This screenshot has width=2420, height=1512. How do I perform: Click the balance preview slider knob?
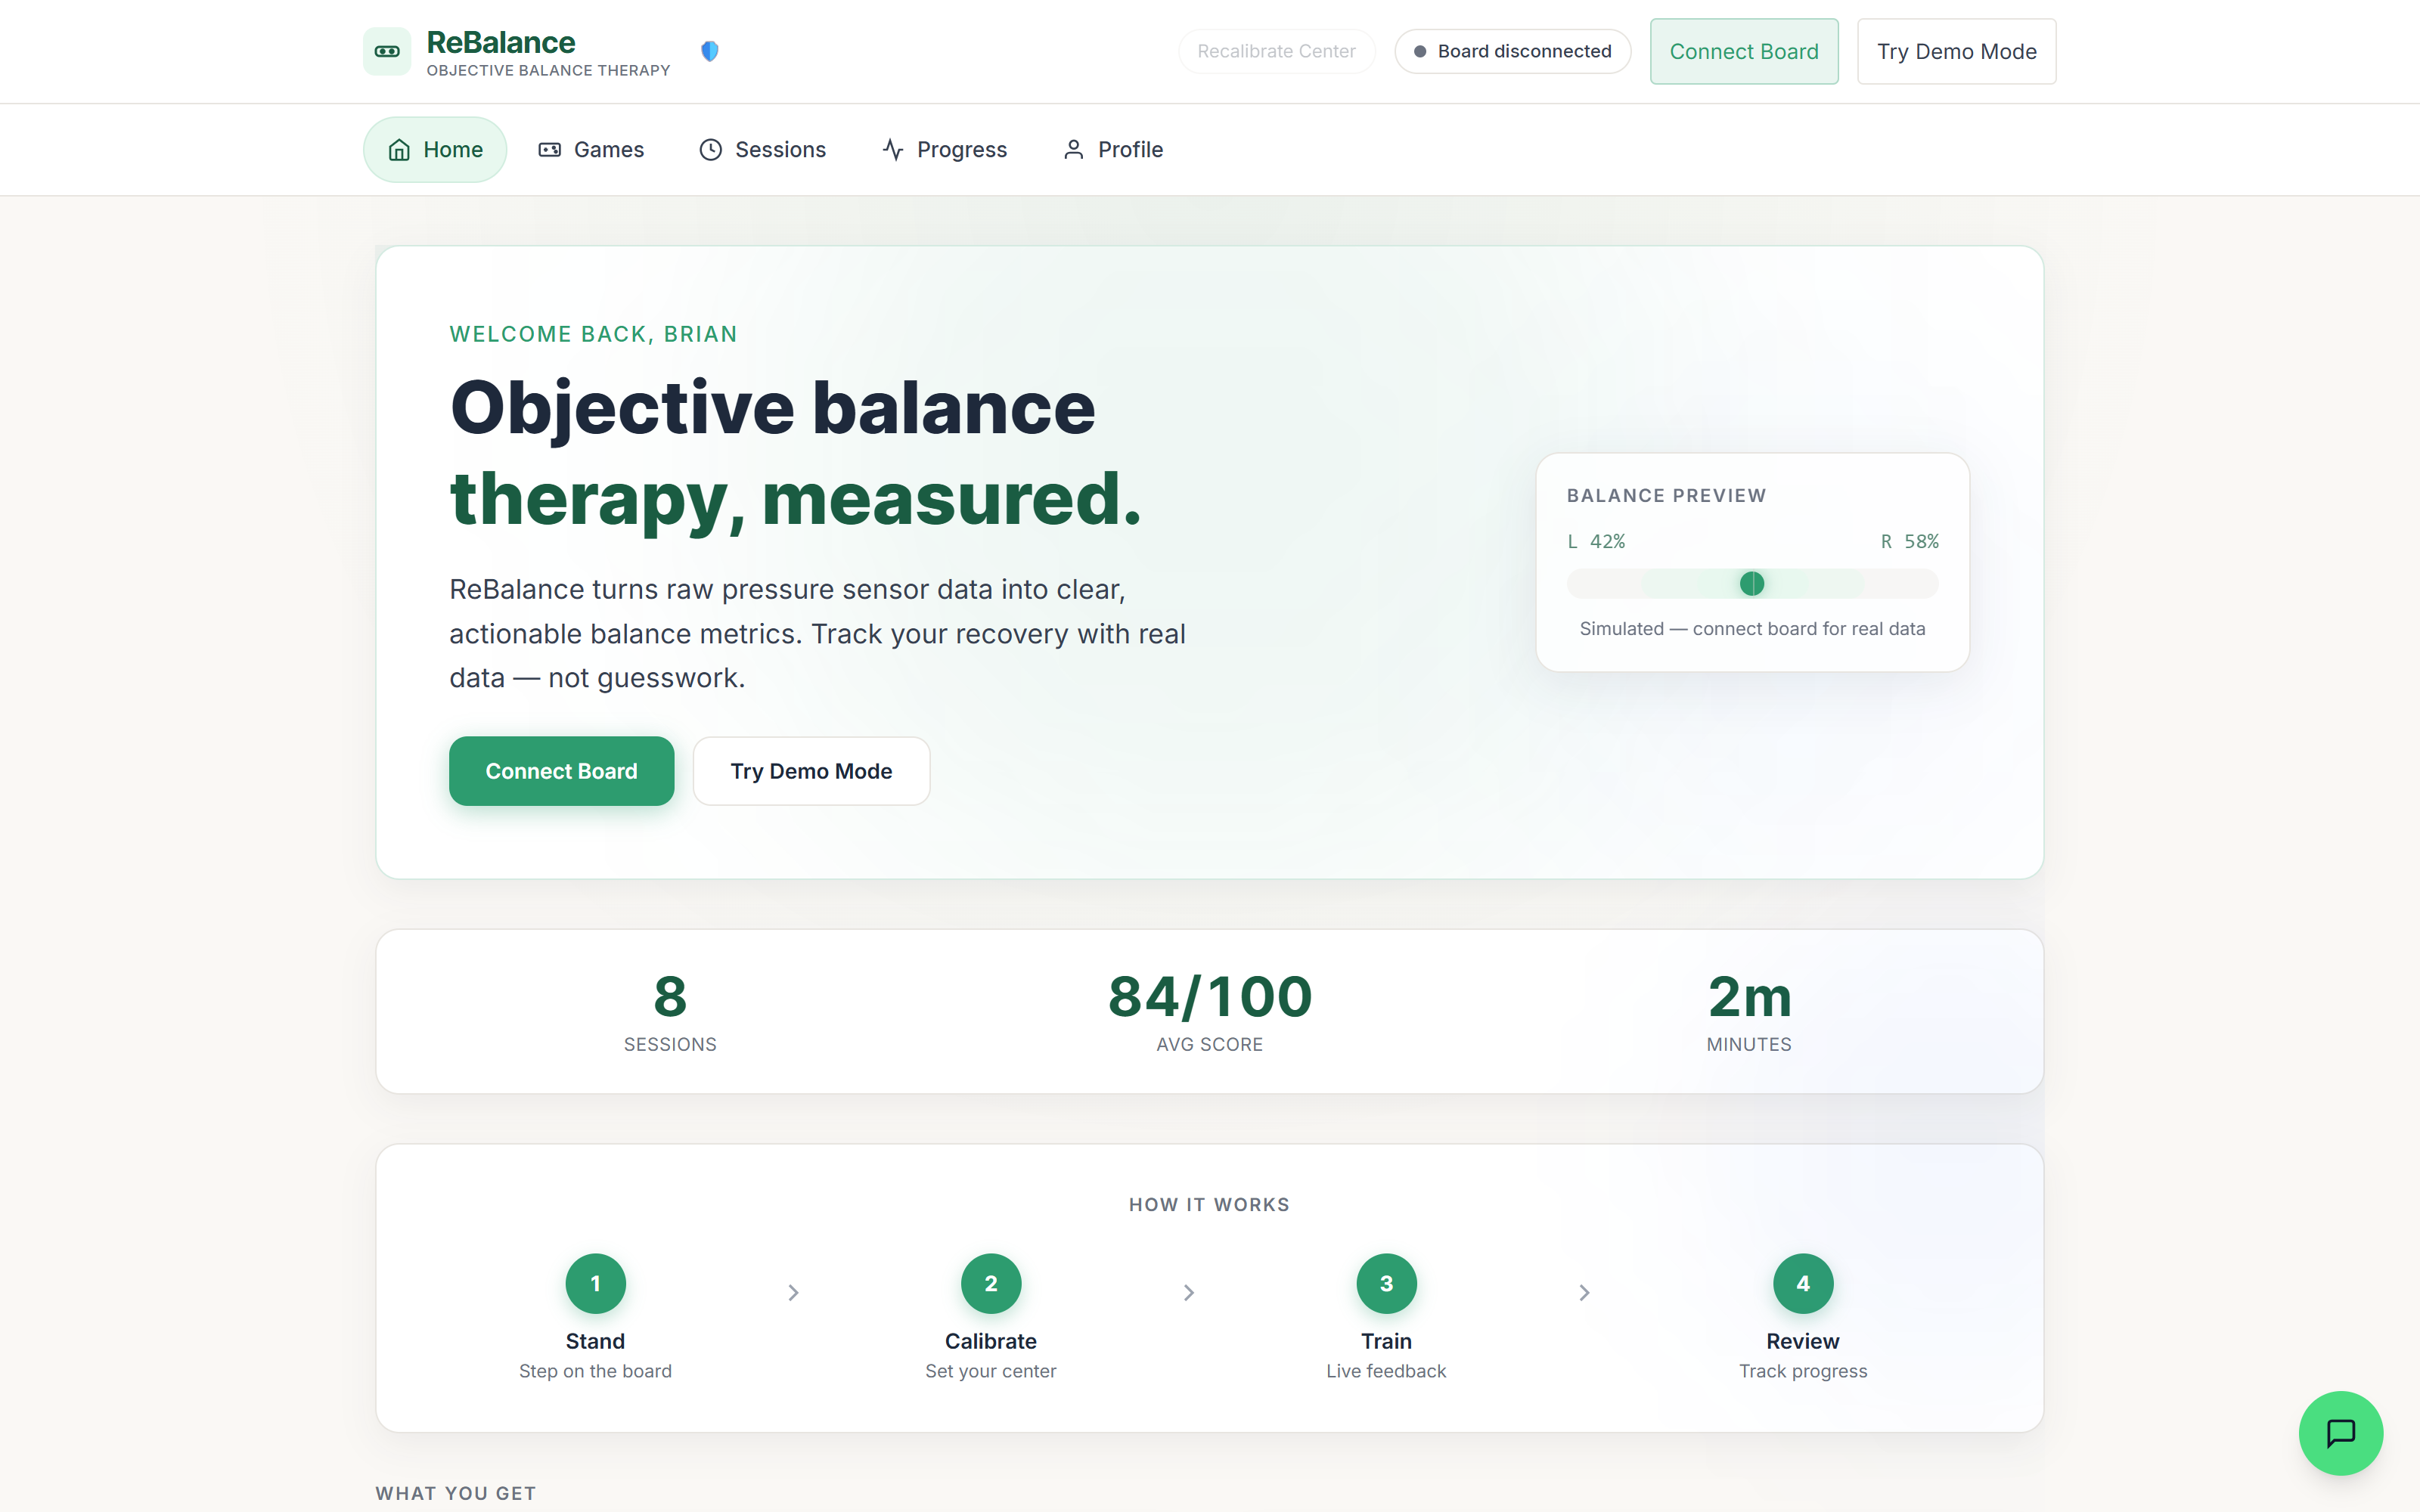[1752, 584]
